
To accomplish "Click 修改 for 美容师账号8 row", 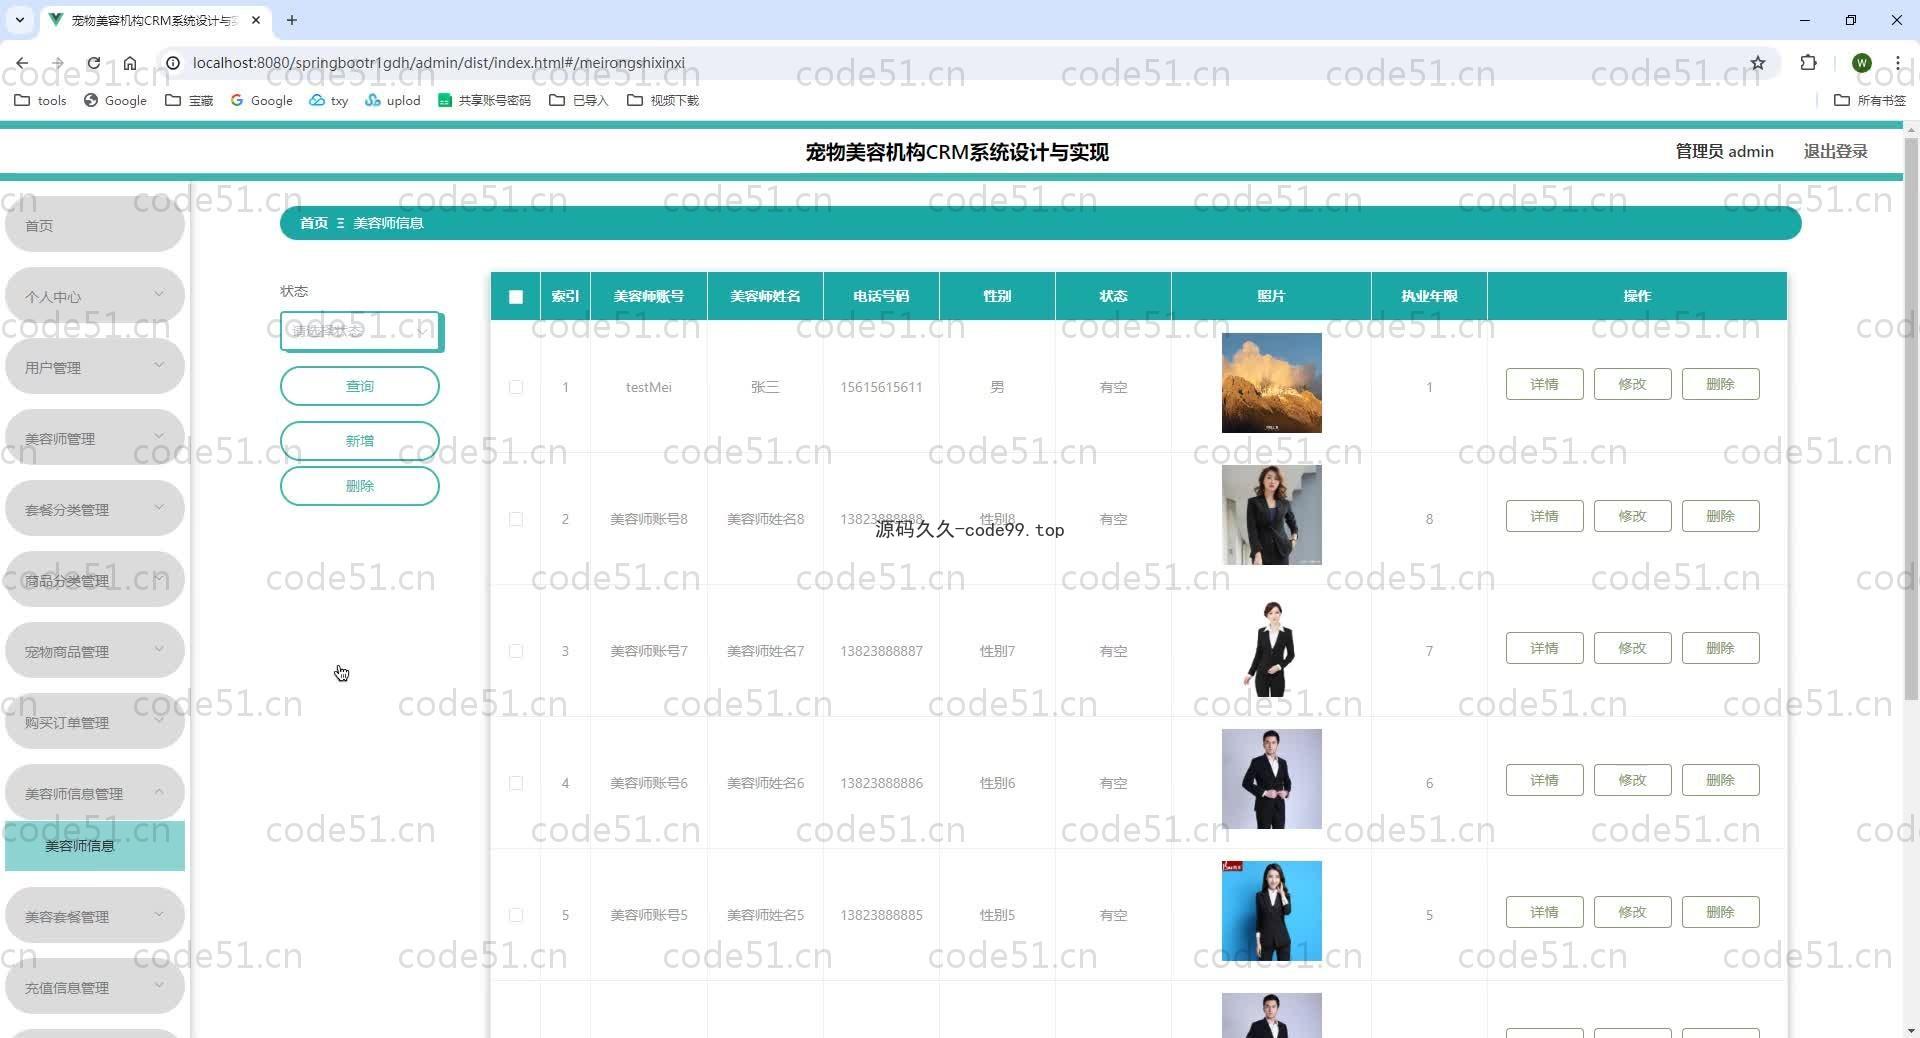I will pos(1632,516).
